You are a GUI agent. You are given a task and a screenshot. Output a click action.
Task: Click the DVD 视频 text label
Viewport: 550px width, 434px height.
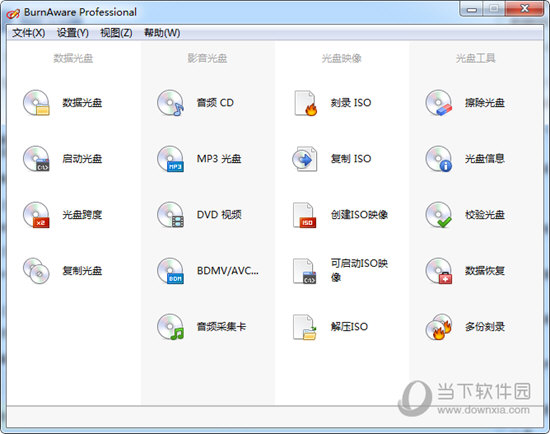coord(219,215)
